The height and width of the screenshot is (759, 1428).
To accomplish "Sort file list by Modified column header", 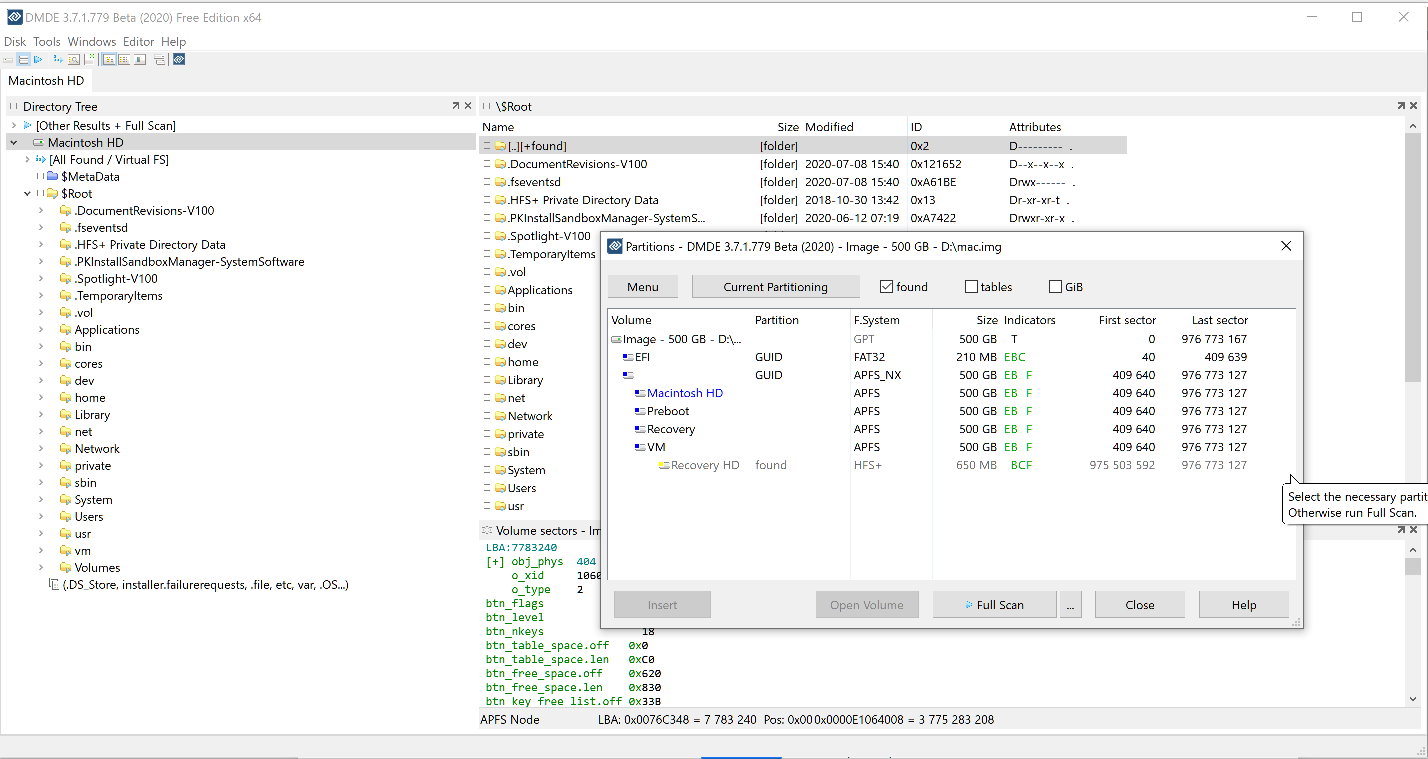I will tap(829, 127).
